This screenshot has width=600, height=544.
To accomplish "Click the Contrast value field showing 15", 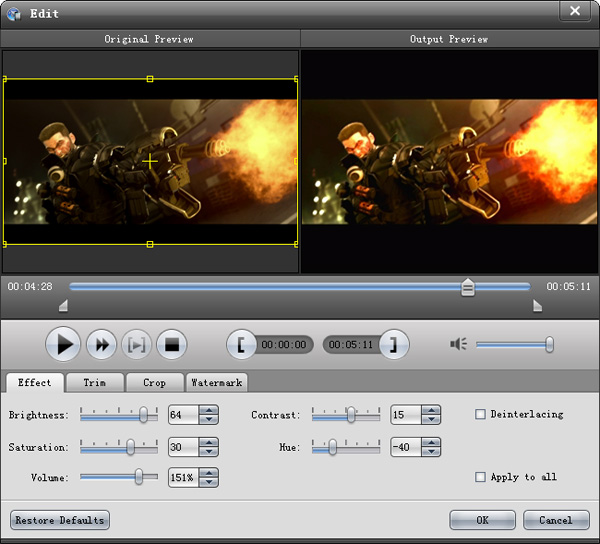I will pos(406,415).
